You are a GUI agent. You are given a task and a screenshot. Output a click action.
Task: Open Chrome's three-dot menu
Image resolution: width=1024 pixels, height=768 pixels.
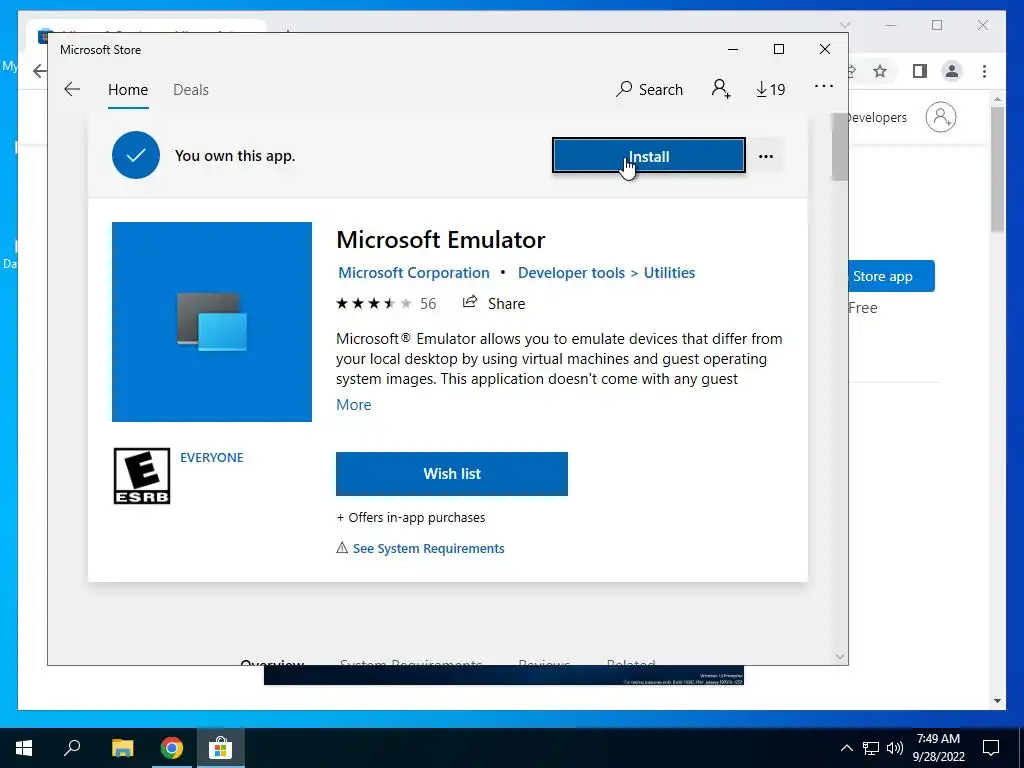click(x=984, y=71)
